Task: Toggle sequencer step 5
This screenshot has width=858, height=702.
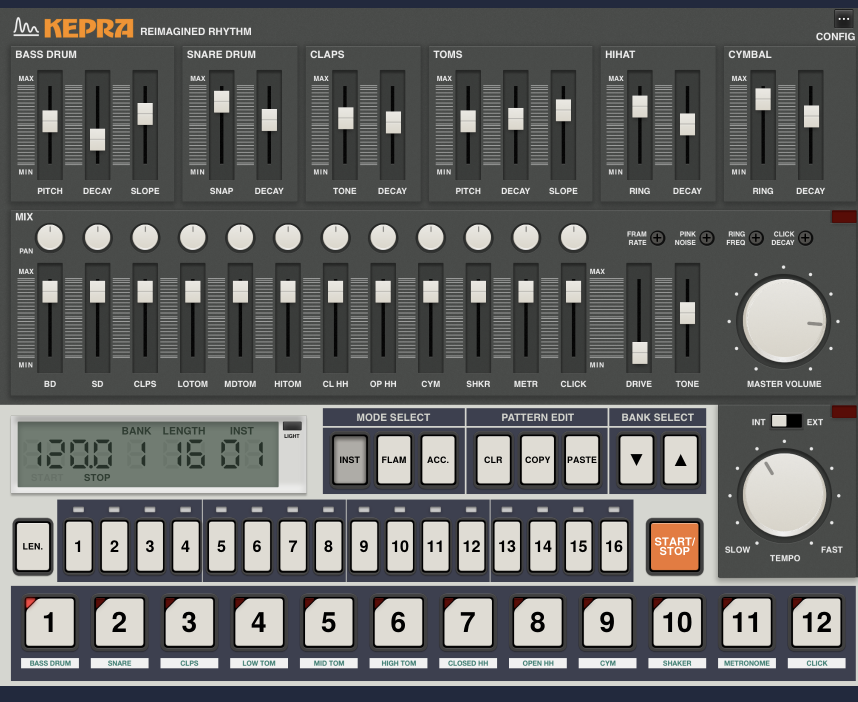Action: tap(221, 546)
